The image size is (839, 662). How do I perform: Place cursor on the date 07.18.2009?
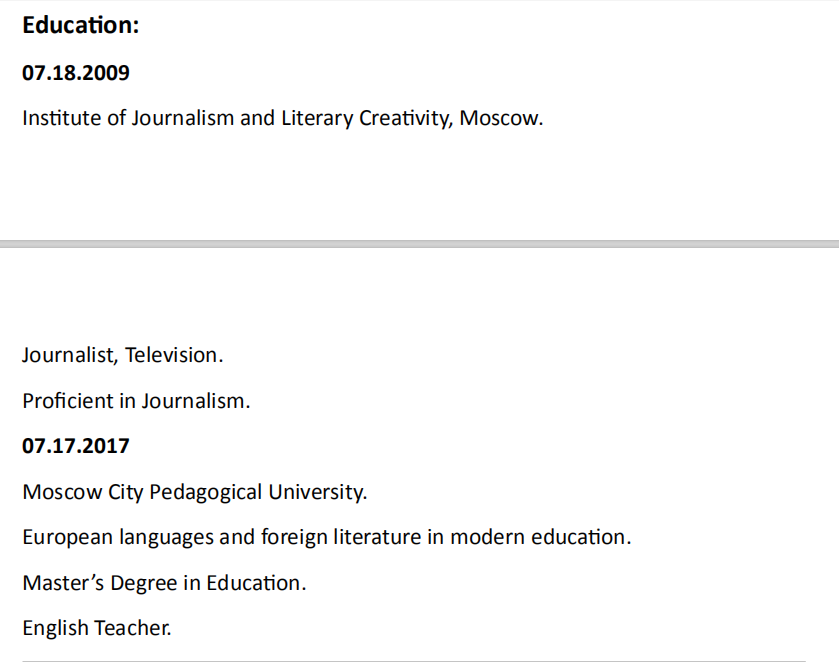tap(76, 73)
